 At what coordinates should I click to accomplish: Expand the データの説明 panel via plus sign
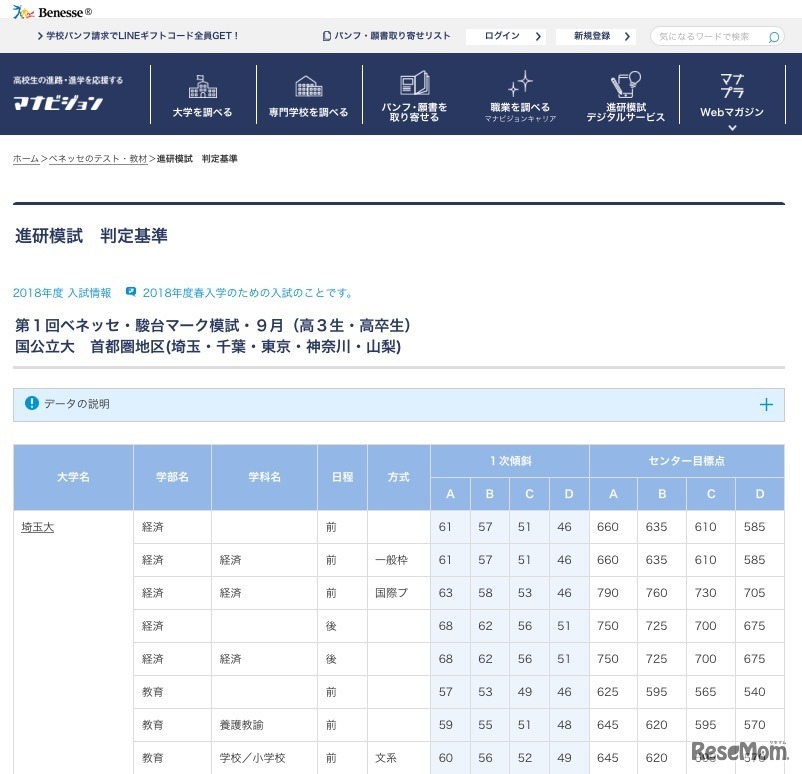[767, 404]
